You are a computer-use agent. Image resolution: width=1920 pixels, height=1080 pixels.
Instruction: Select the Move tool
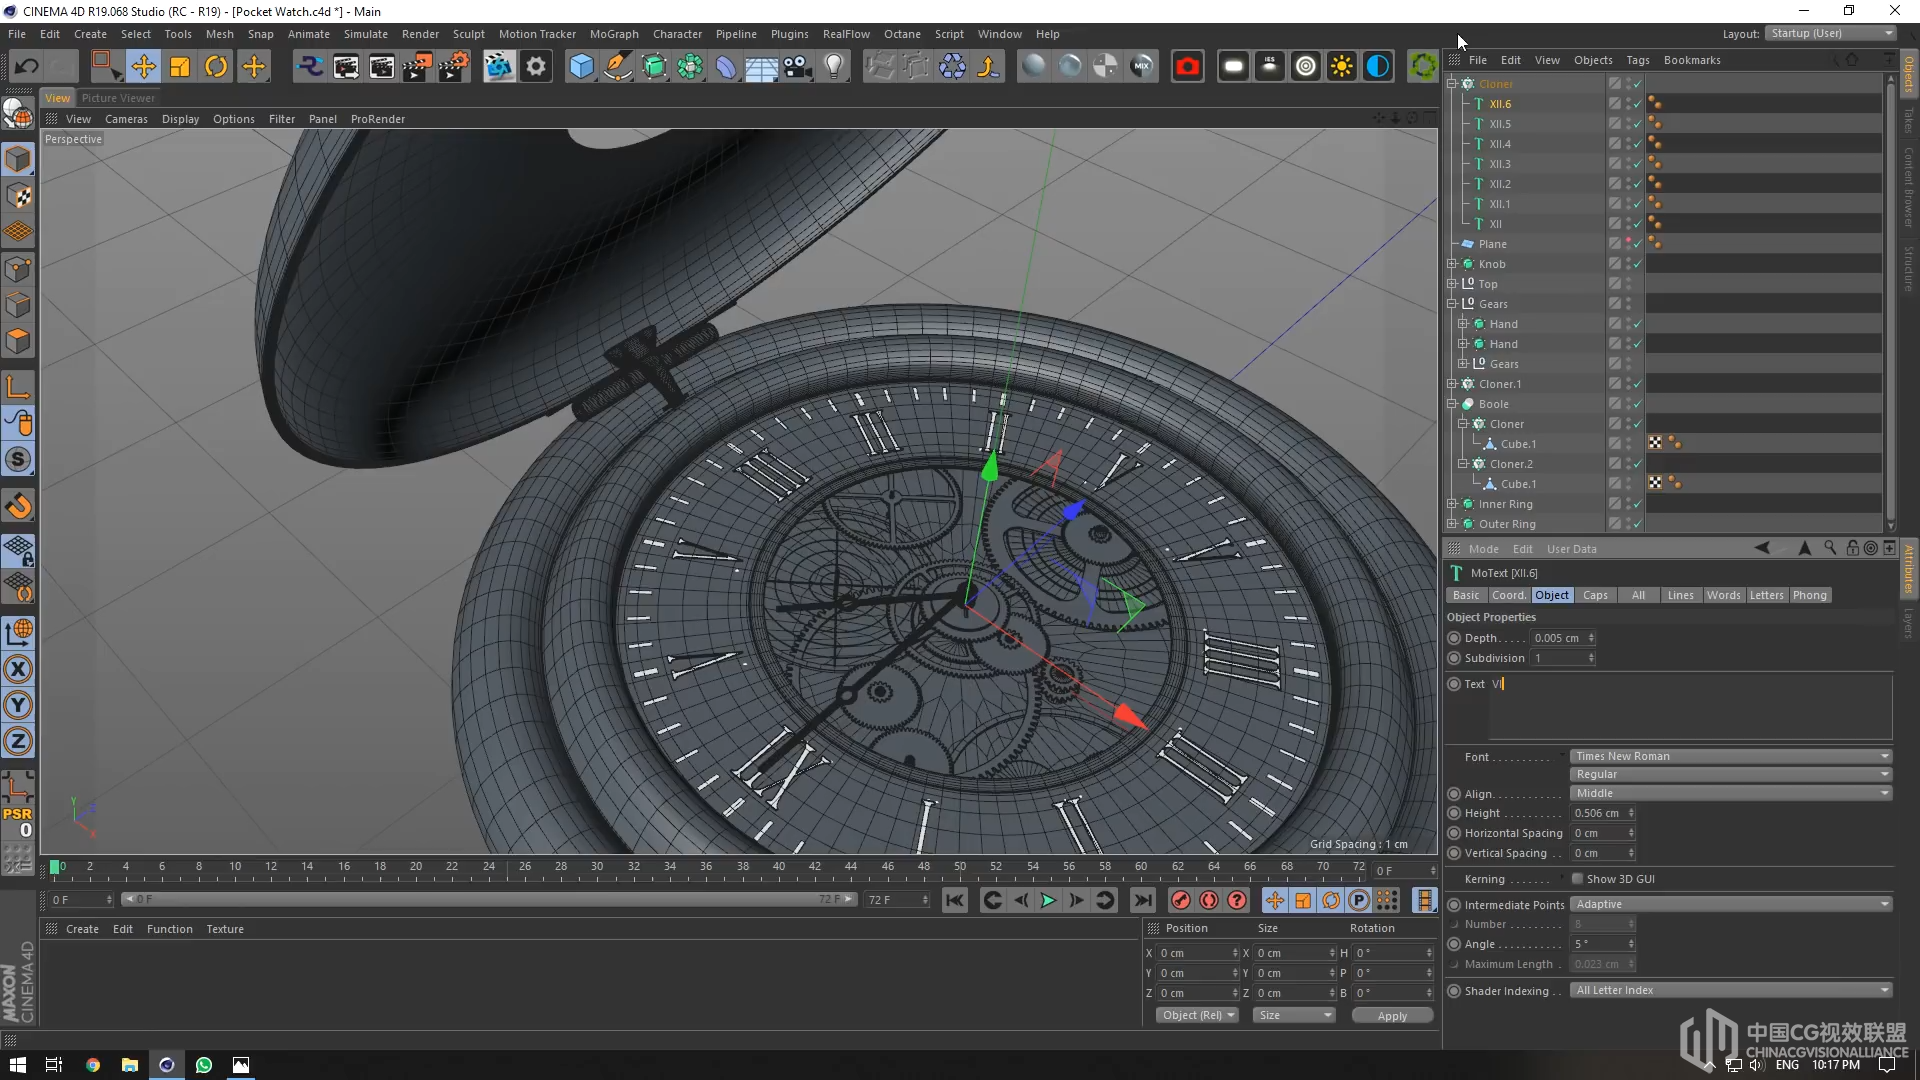coord(143,67)
